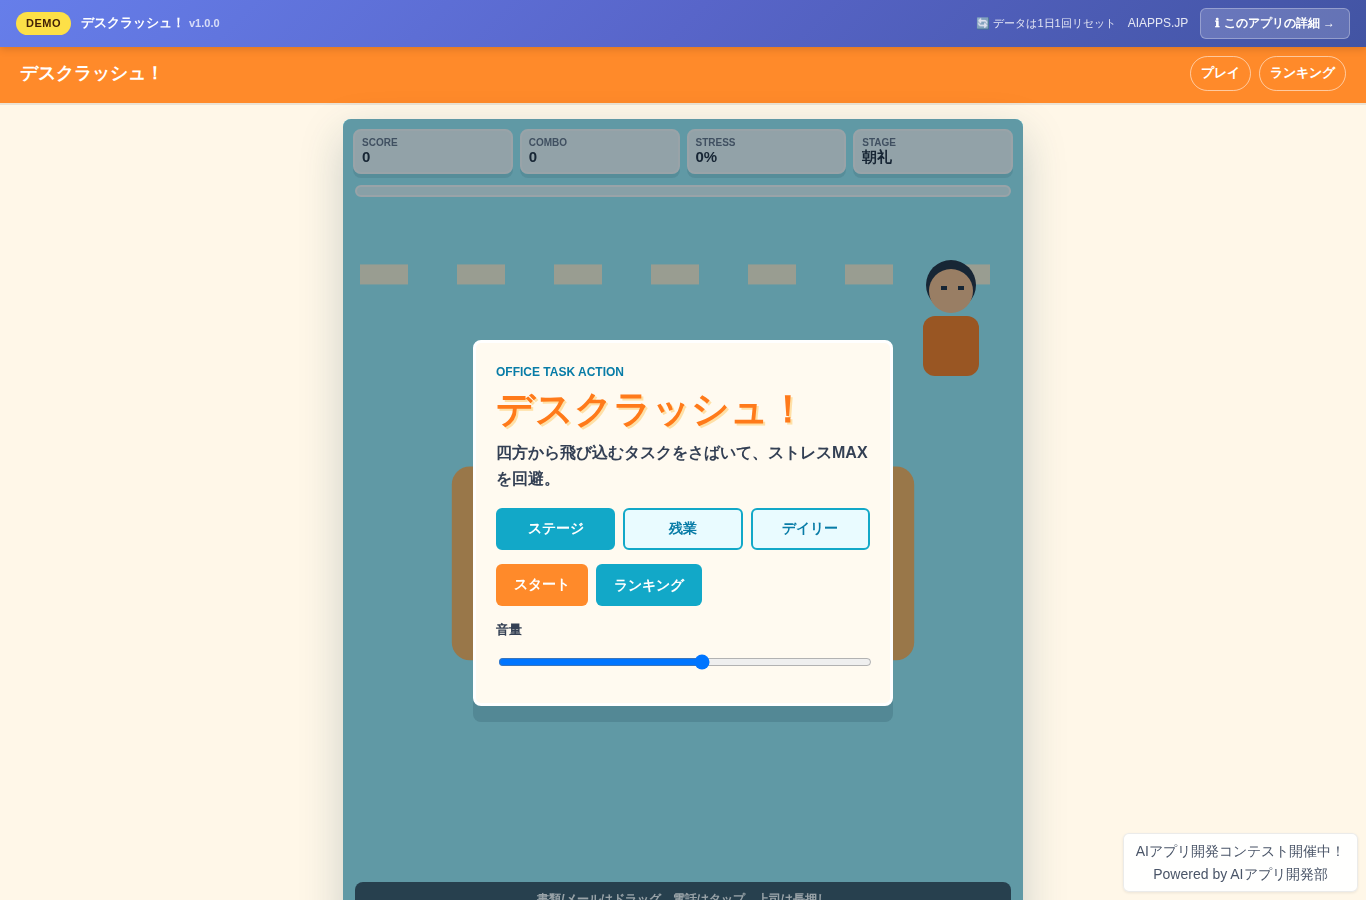Click the データは1日1回リセット notice
1366x900 pixels.
click(x=1046, y=23)
